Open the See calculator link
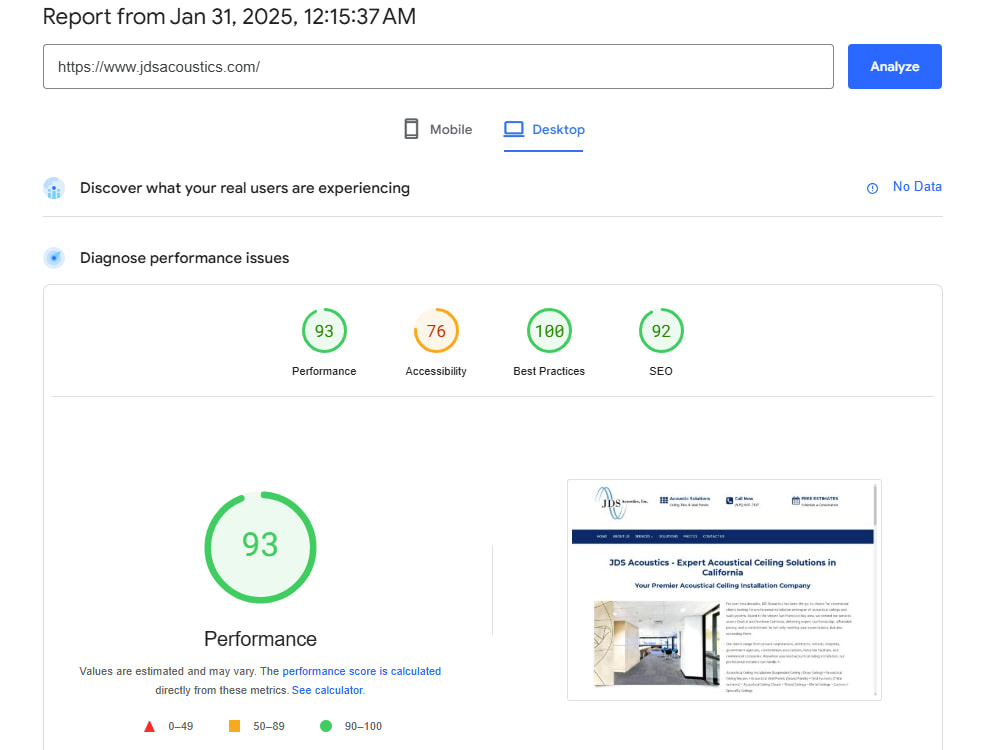Screen dimensions: 1000x750 pos(327,690)
